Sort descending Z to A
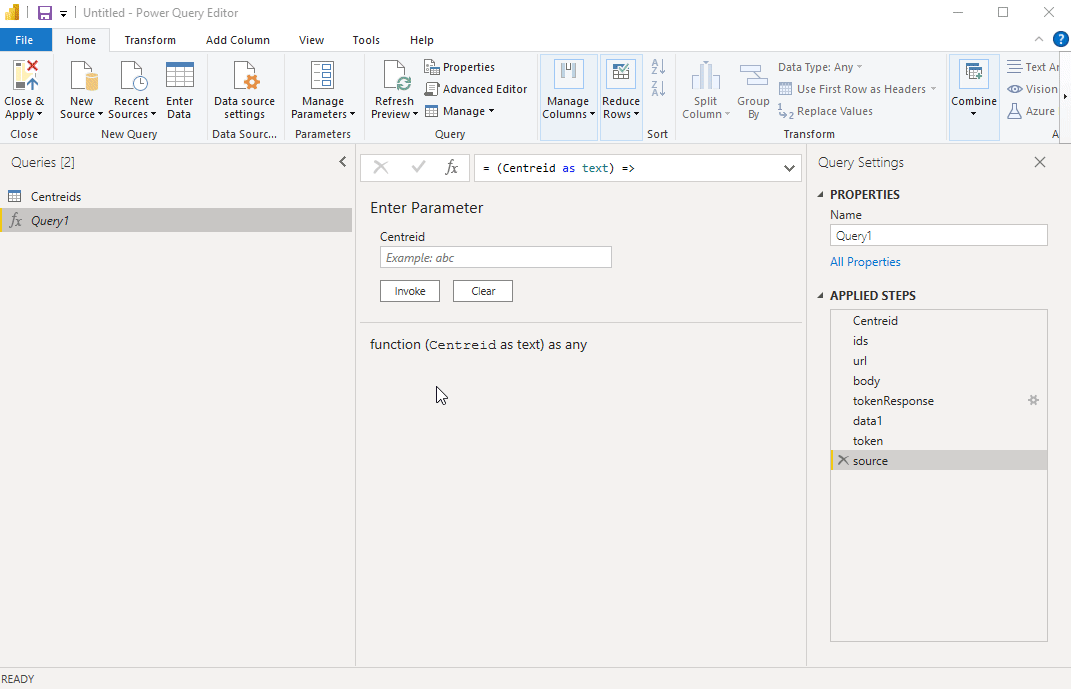The image size is (1071, 689). click(x=658, y=88)
